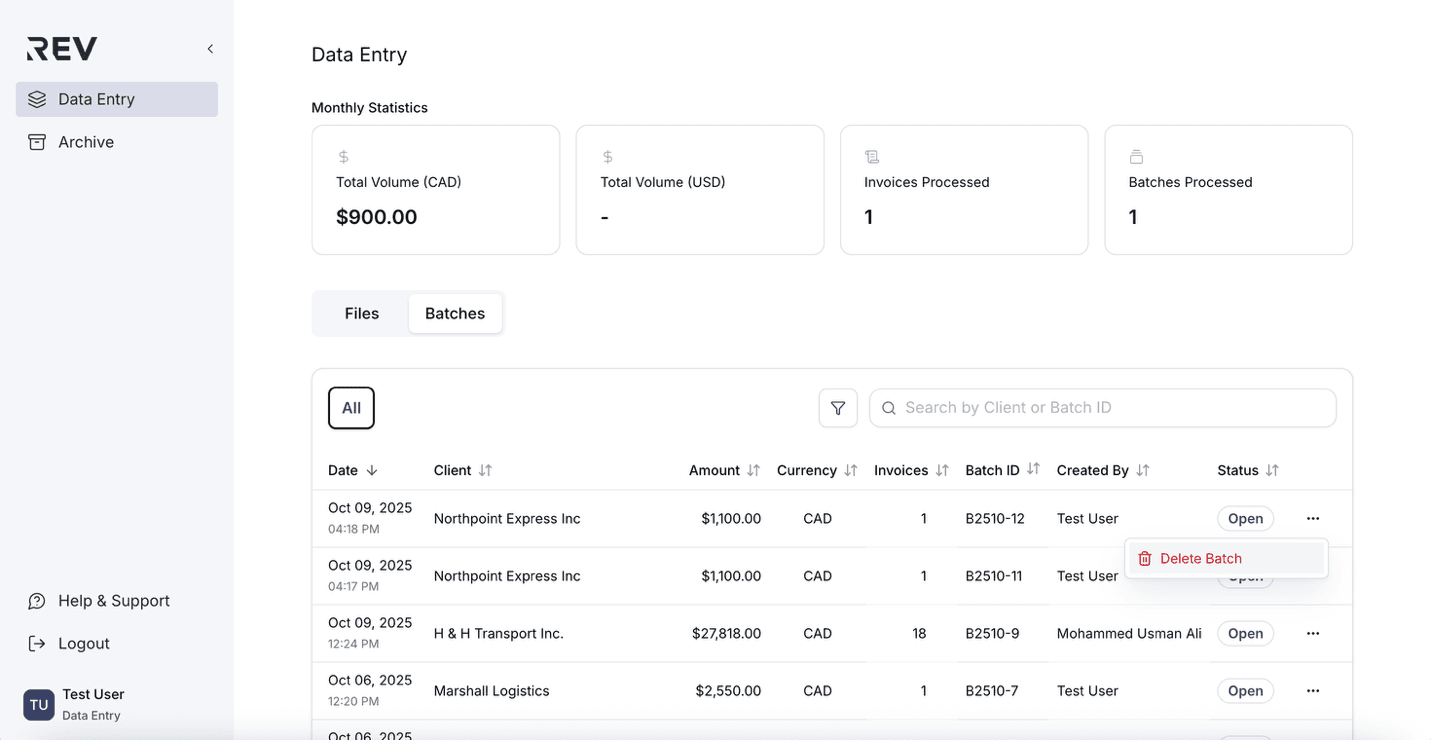Choose Delete Batch from the context menu
This screenshot has width=1431, height=740.
click(1200, 559)
